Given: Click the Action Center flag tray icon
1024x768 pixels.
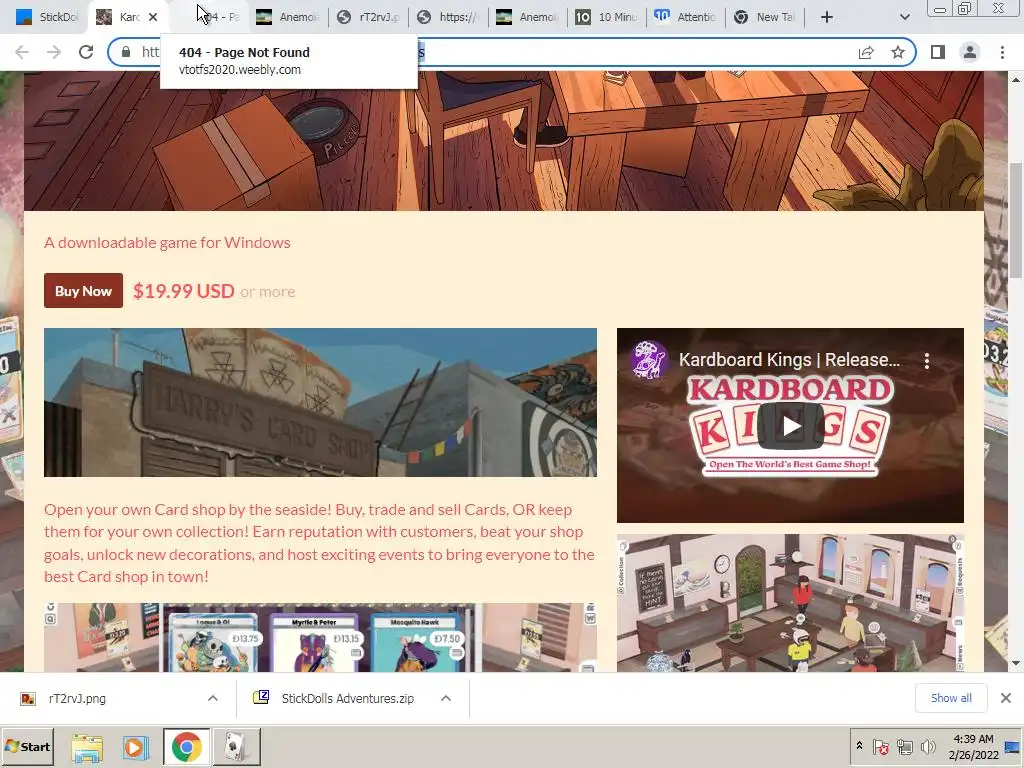Looking at the screenshot, I should [x=880, y=746].
